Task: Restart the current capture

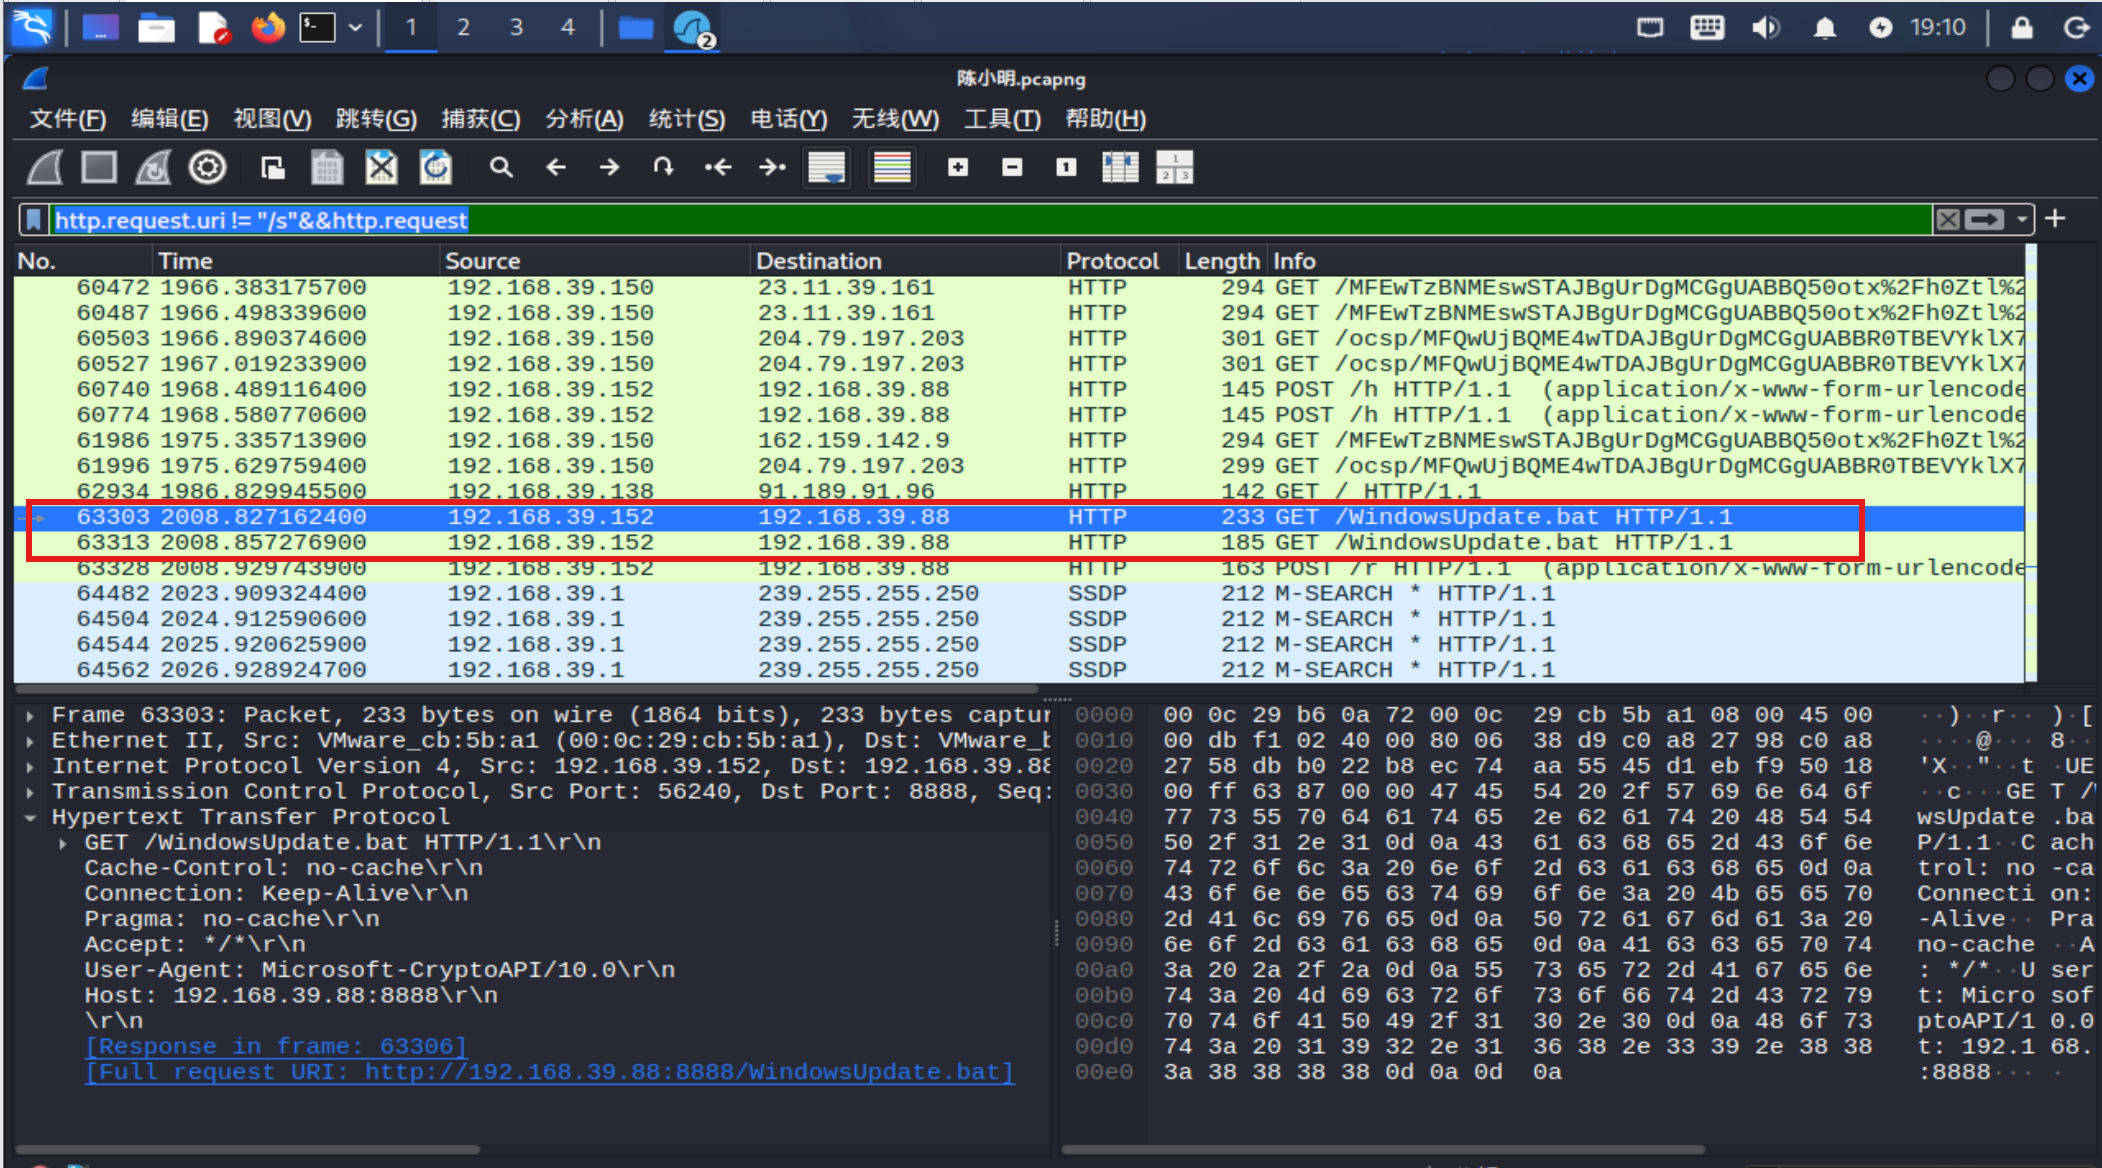Action: (x=153, y=168)
